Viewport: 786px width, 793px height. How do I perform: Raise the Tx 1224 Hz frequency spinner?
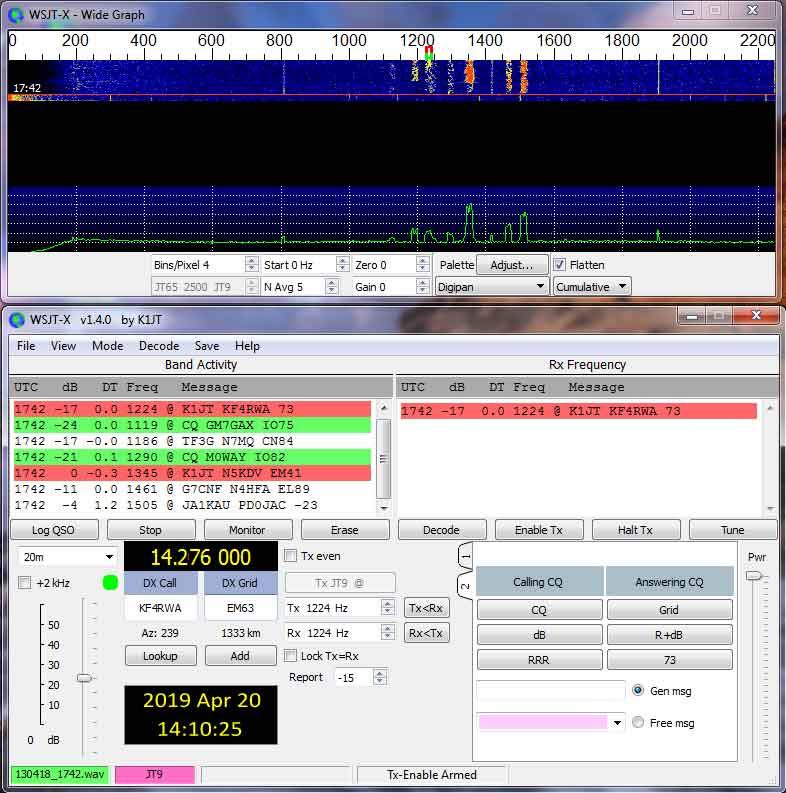tap(388, 604)
